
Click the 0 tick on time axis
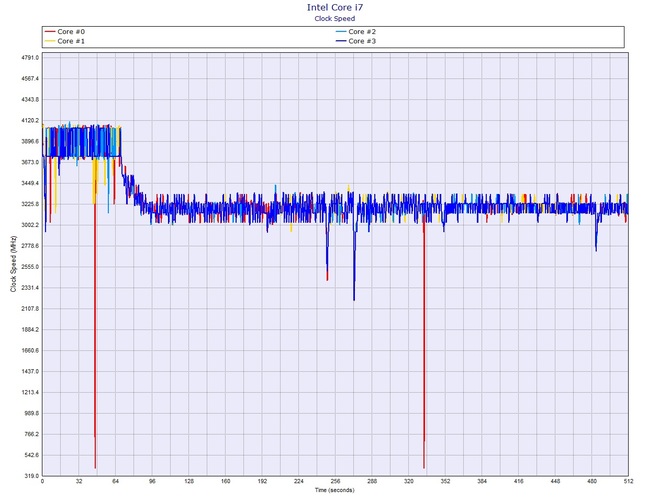point(42,481)
